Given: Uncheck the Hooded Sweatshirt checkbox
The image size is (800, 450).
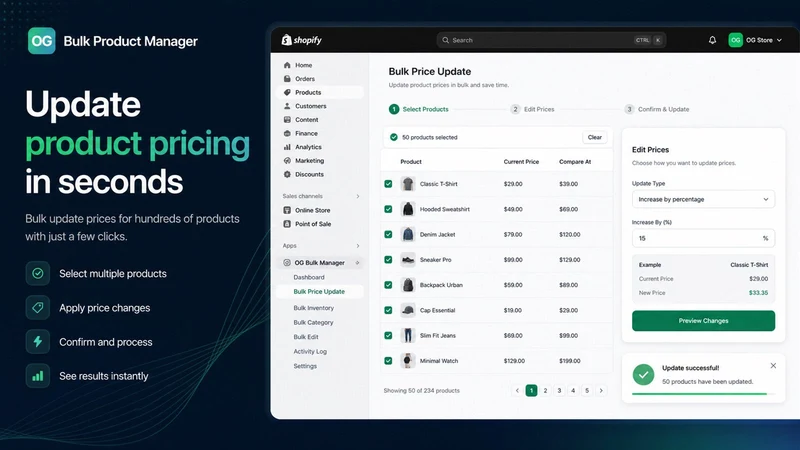Looking at the screenshot, I should point(388,209).
